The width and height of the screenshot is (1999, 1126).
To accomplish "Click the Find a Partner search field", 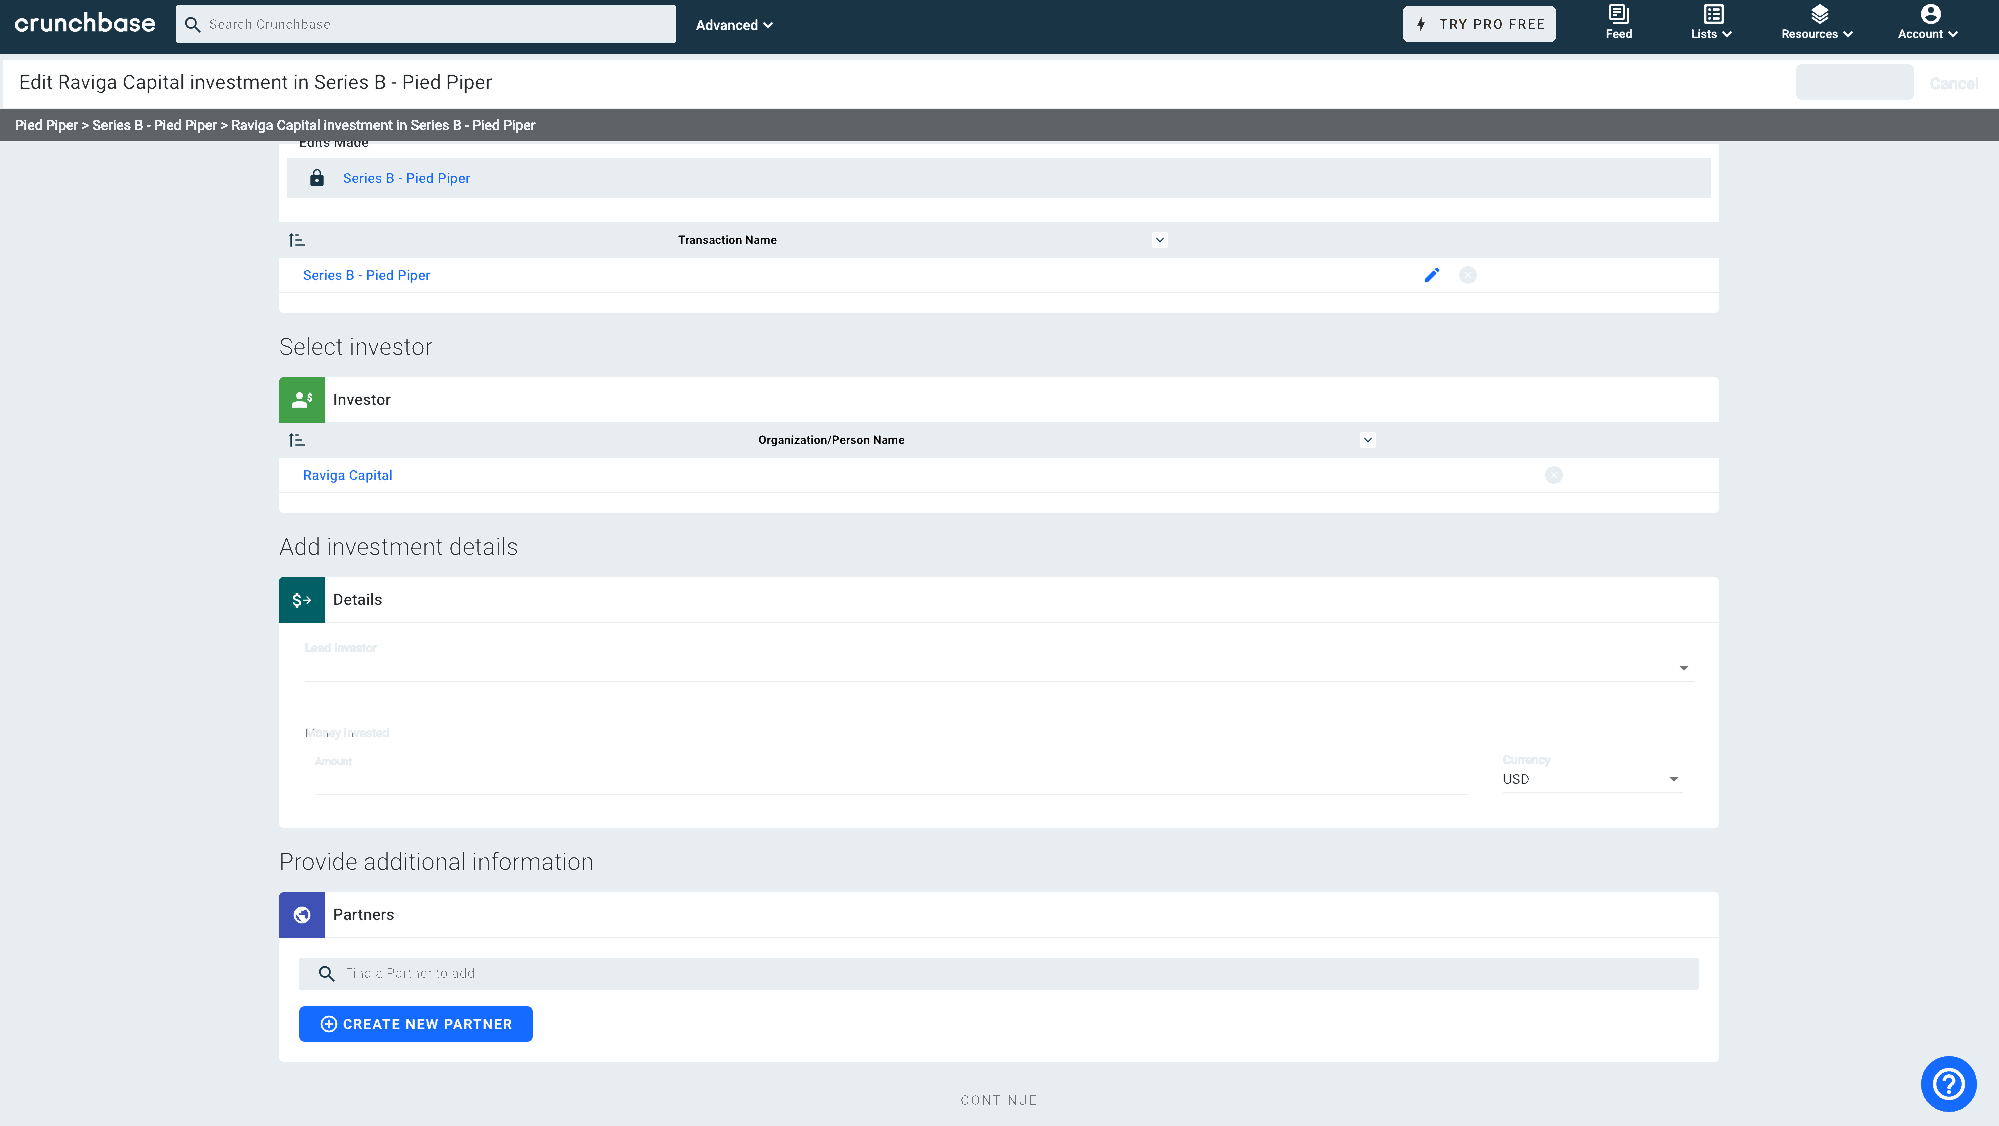I will coord(999,974).
